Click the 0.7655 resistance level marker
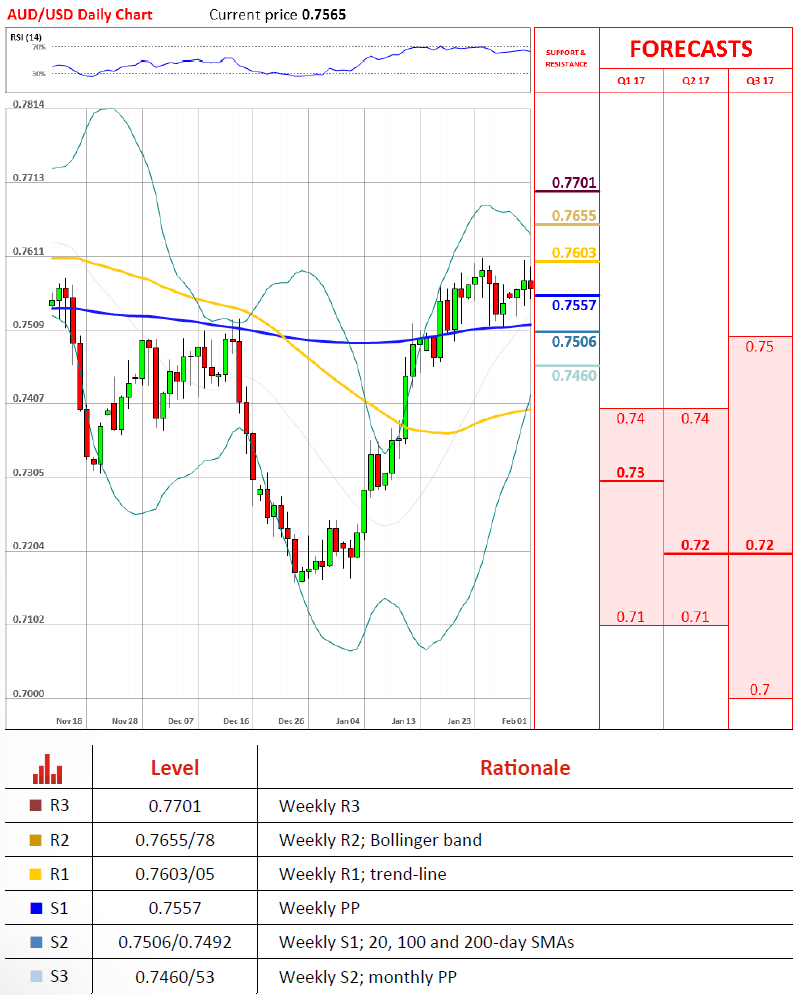 click(574, 216)
